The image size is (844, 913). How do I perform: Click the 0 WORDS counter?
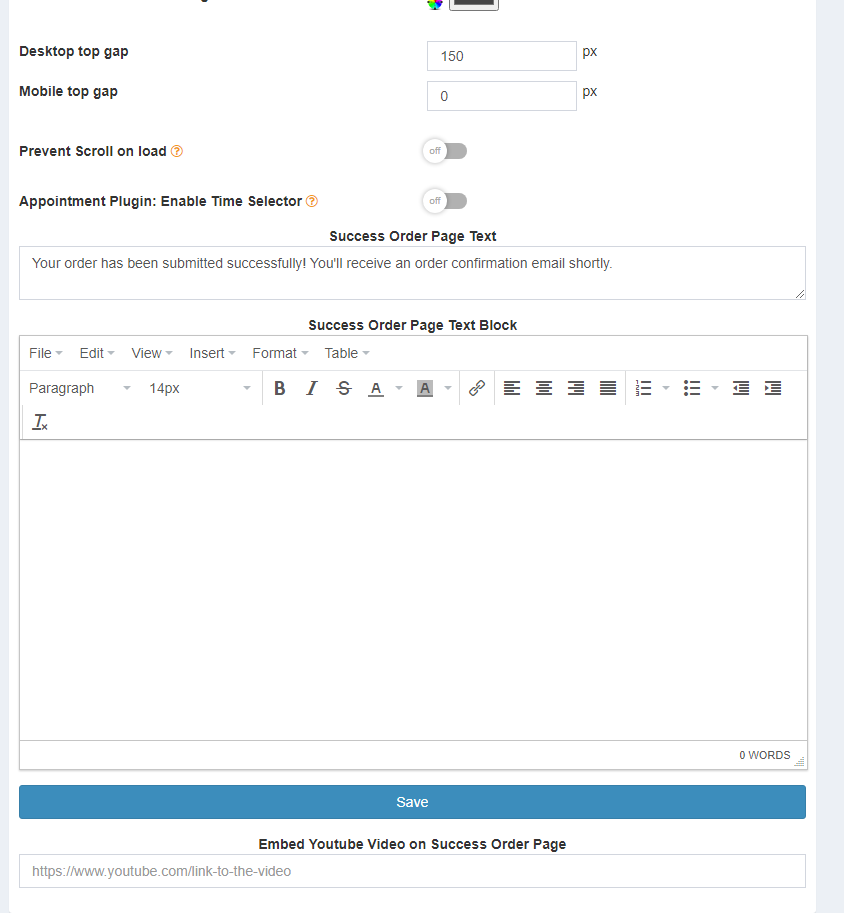pyautogui.click(x=765, y=755)
